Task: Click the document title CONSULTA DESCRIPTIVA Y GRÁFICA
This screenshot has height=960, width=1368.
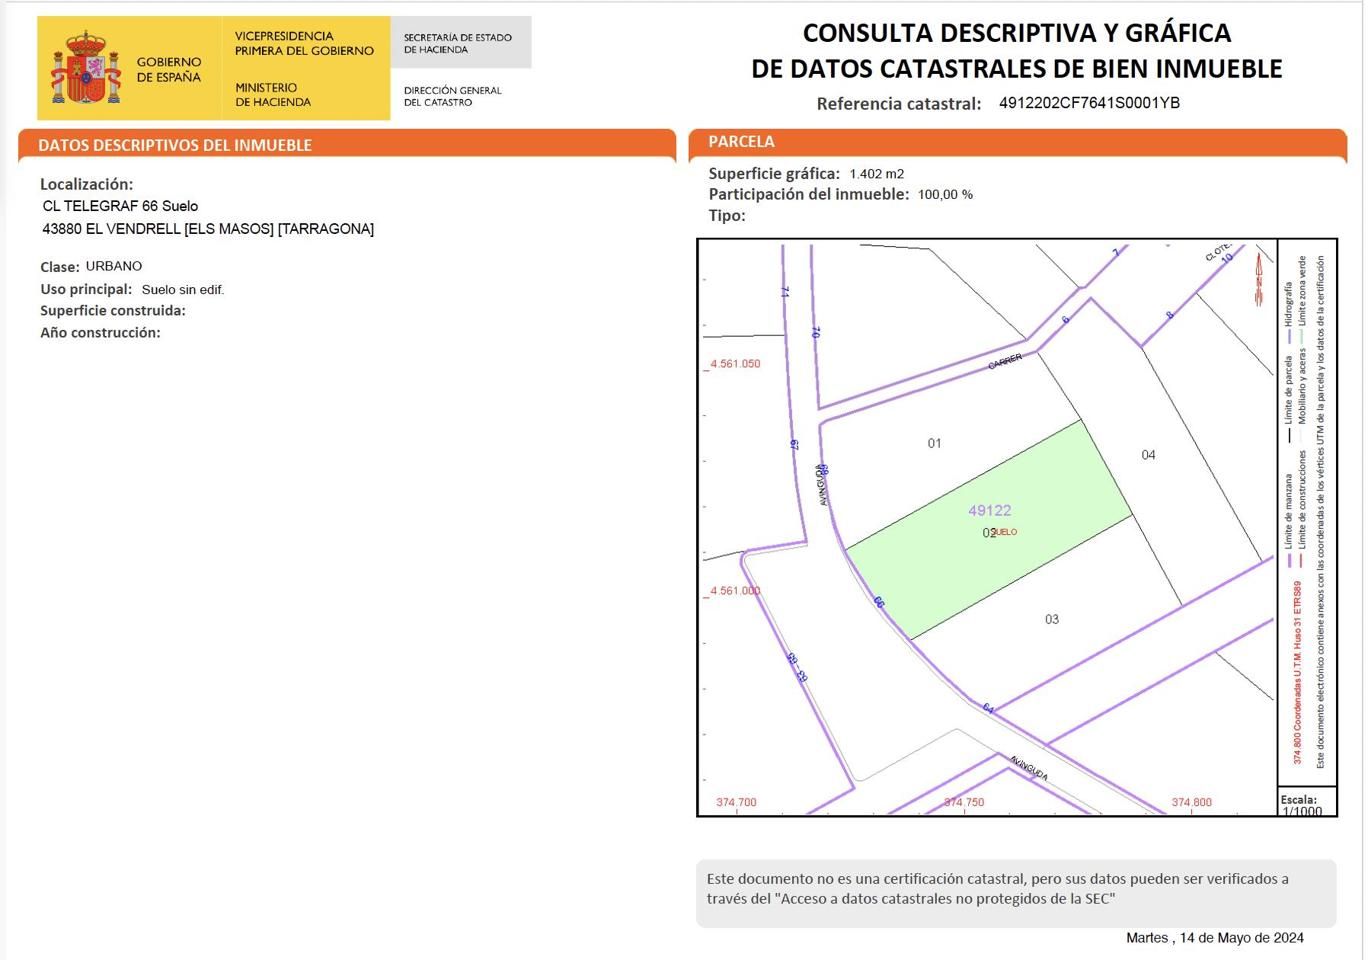Action: 1017,33
